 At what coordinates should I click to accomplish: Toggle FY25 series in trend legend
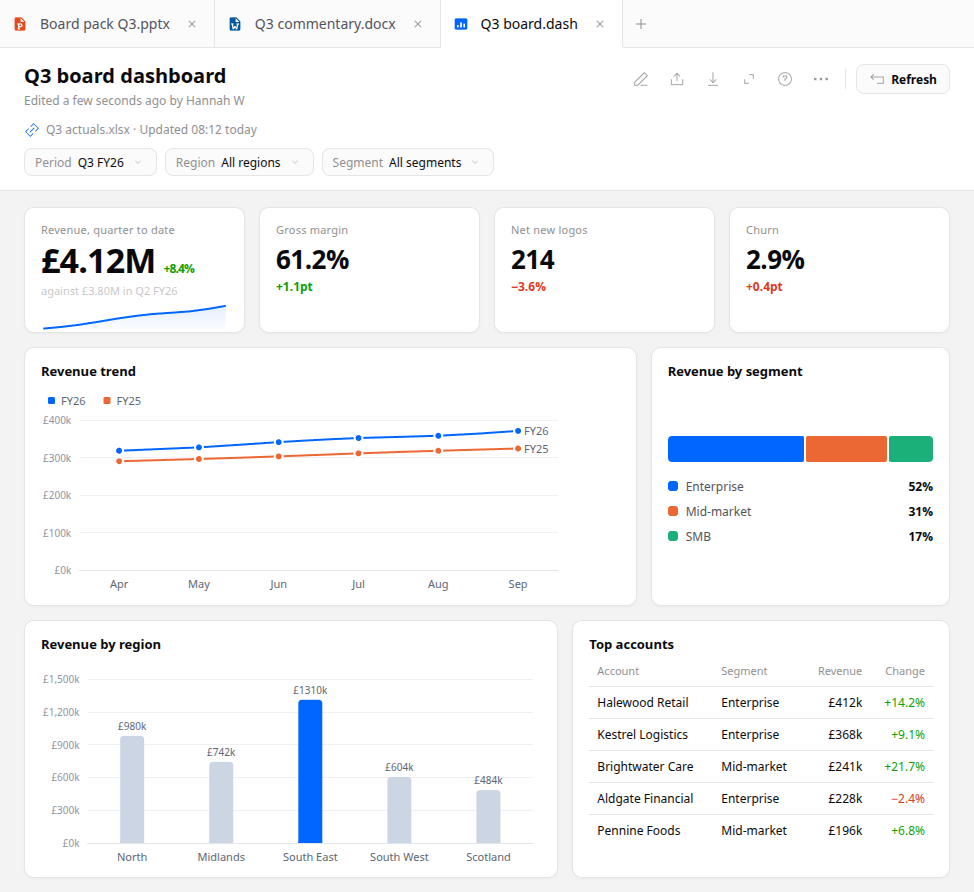click(122, 401)
